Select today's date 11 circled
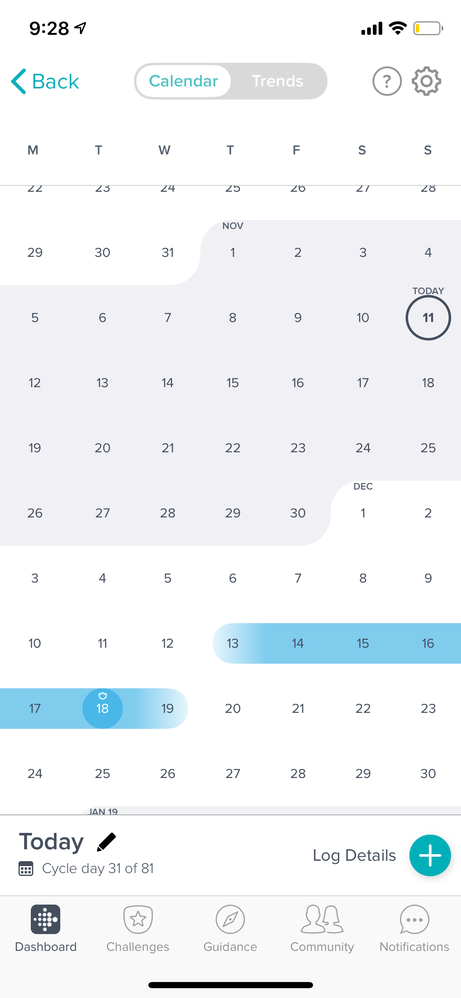This screenshot has height=998, width=461. (428, 318)
